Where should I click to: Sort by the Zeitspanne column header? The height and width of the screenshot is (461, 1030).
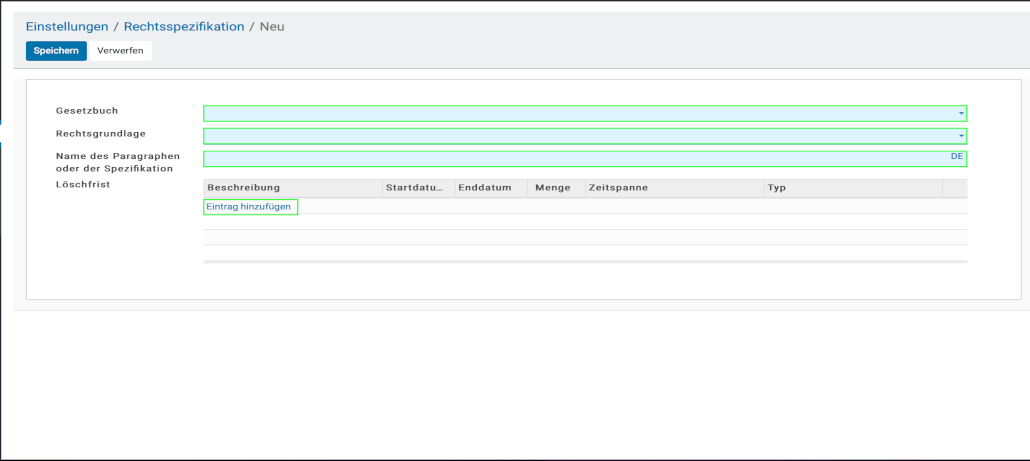pos(620,188)
